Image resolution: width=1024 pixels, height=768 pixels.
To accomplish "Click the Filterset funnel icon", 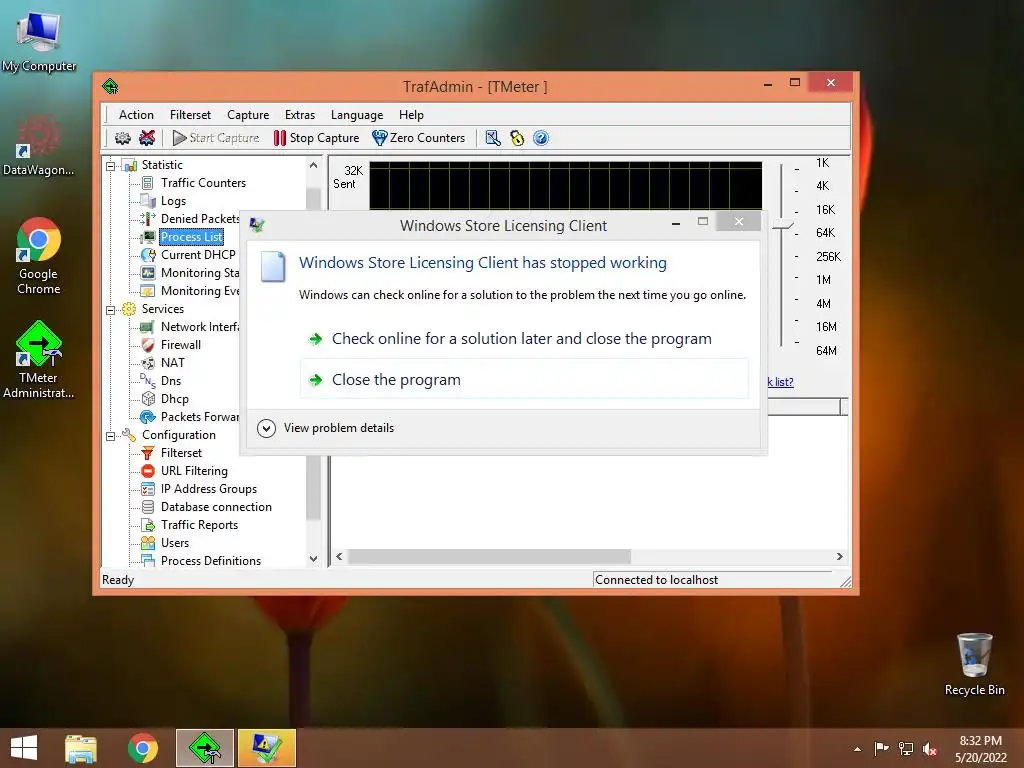I will pyautogui.click(x=148, y=453).
